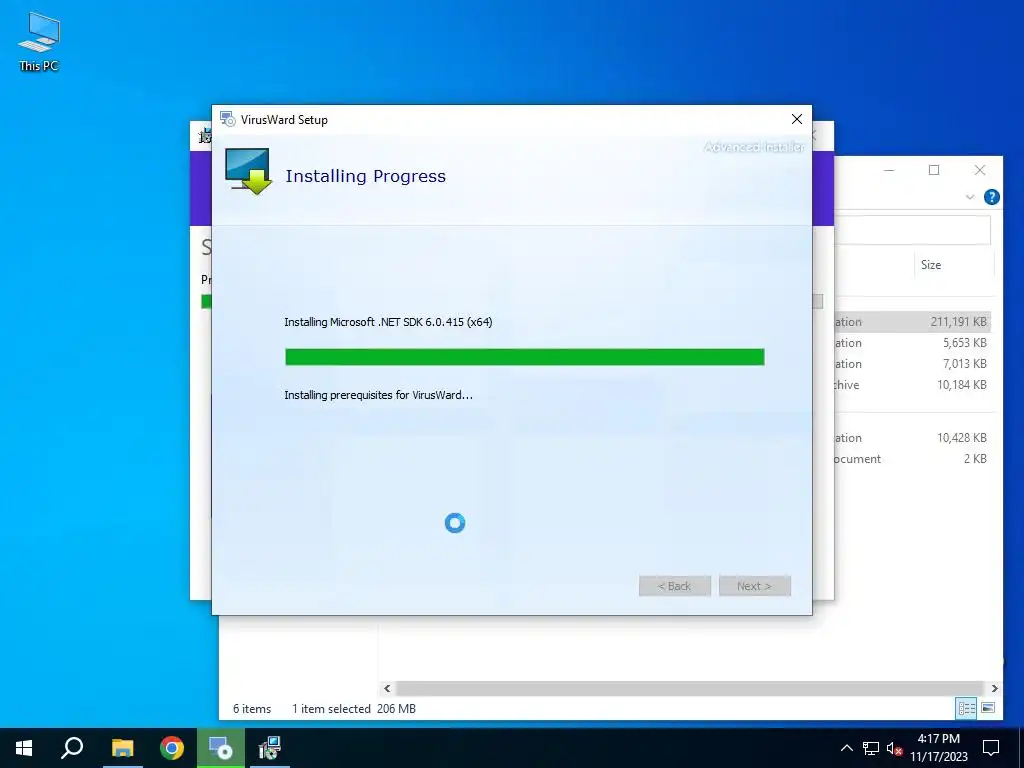The image size is (1024, 768).
Task: Select the archive sized 10,184 KB
Action: [912, 385]
